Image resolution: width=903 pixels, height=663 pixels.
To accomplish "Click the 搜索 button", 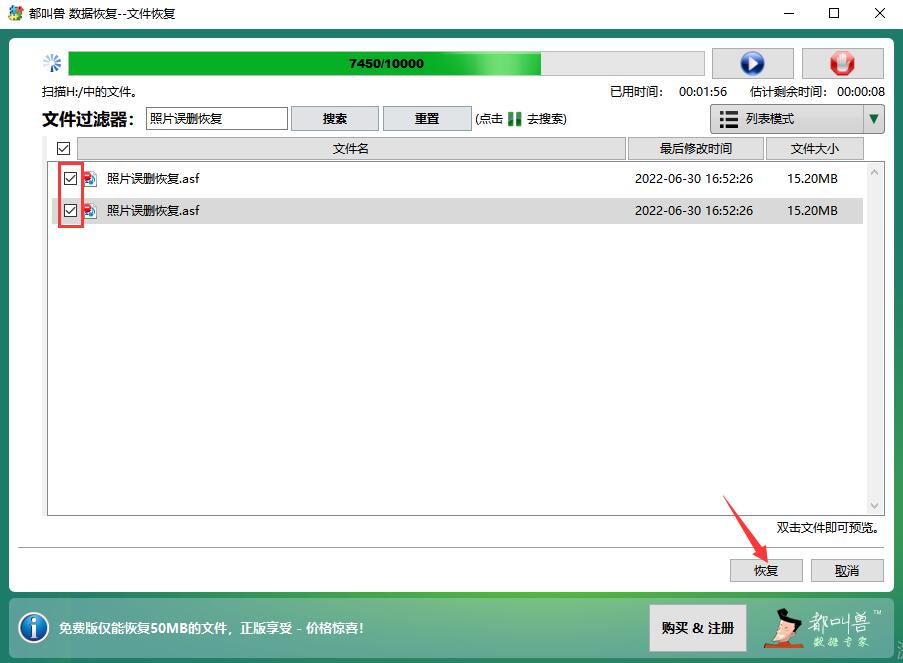I will (335, 119).
